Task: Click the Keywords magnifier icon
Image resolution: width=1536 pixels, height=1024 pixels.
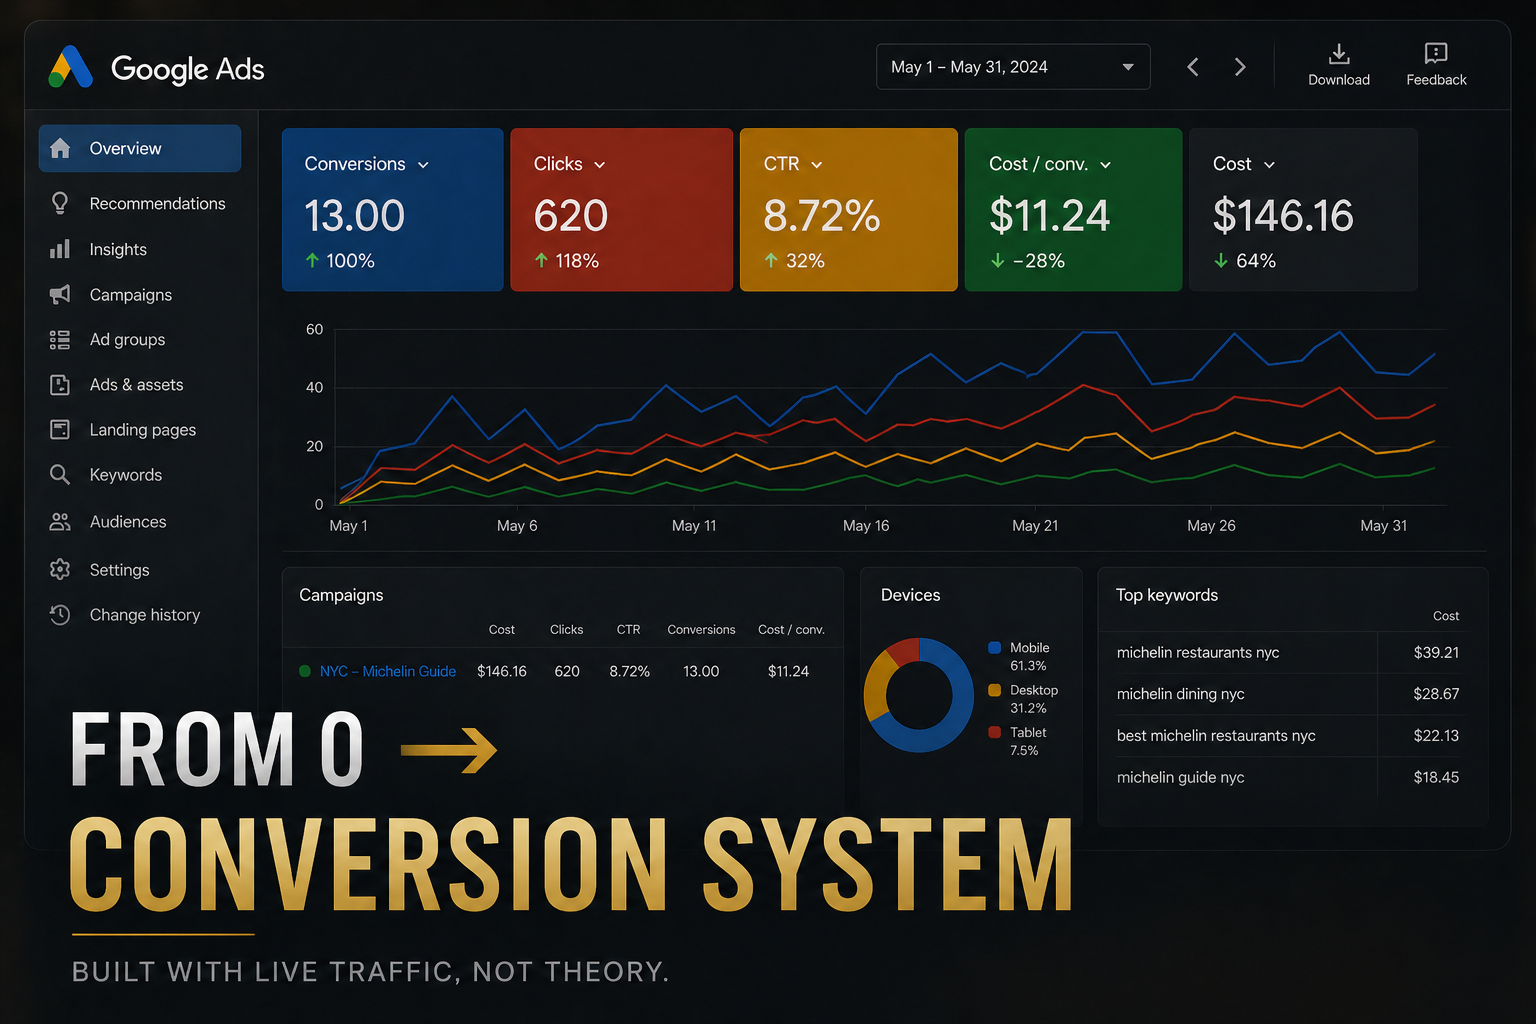Action: coord(60,474)
